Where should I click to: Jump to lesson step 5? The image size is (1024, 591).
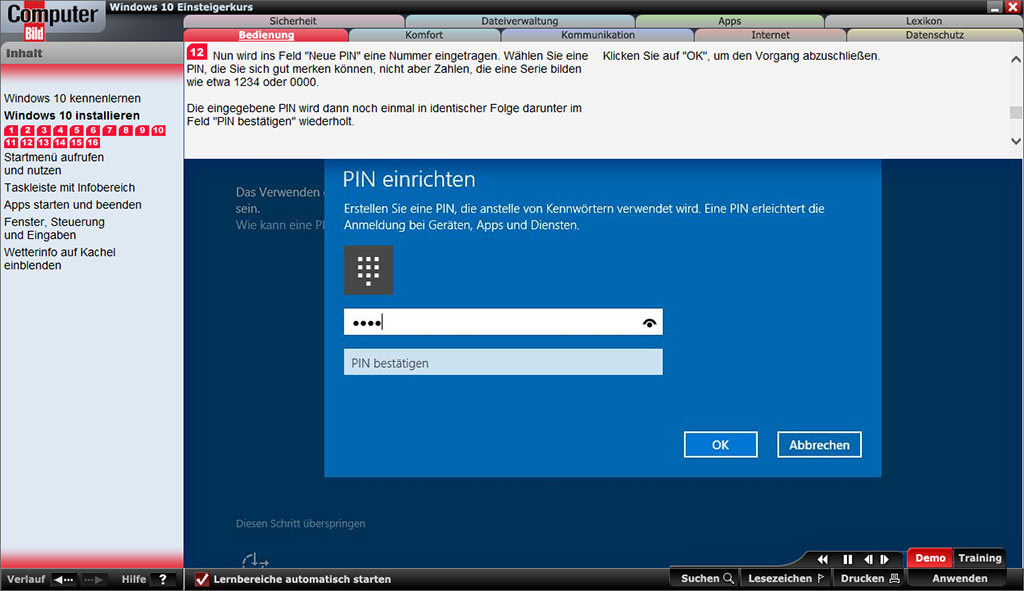(x=76, y=130)
